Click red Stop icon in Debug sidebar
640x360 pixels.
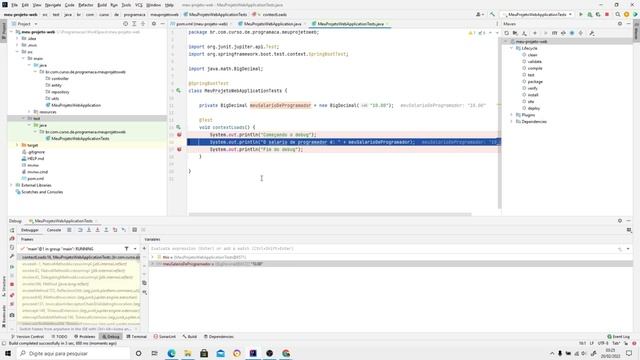tap(12, 284)
